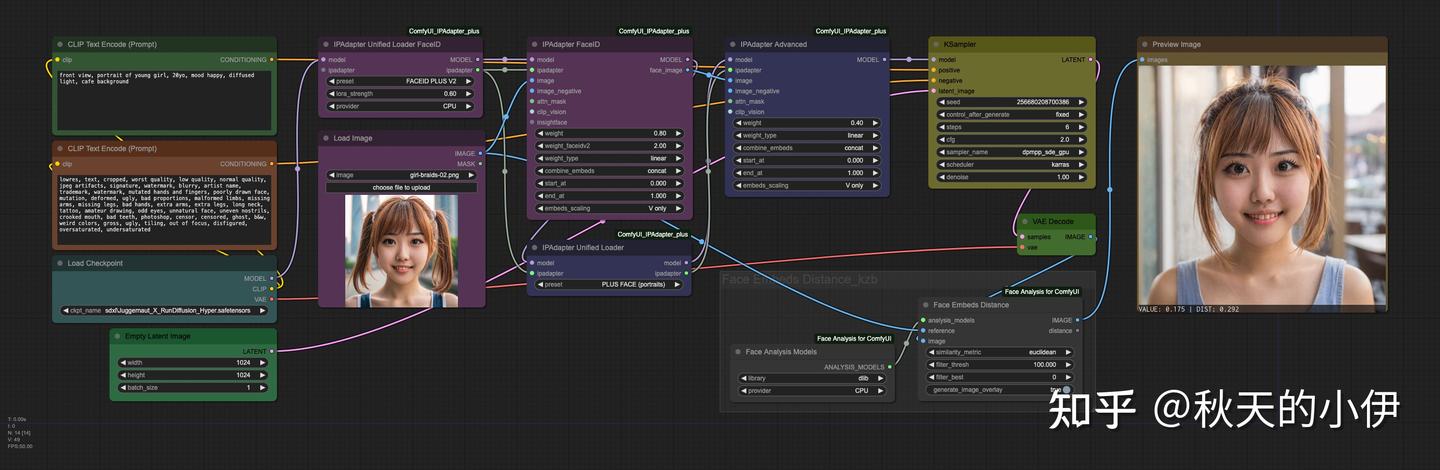Click the Preview Image generated portrait
The height and width of the screenshot is (470, 1440).
coord(1261,185)
